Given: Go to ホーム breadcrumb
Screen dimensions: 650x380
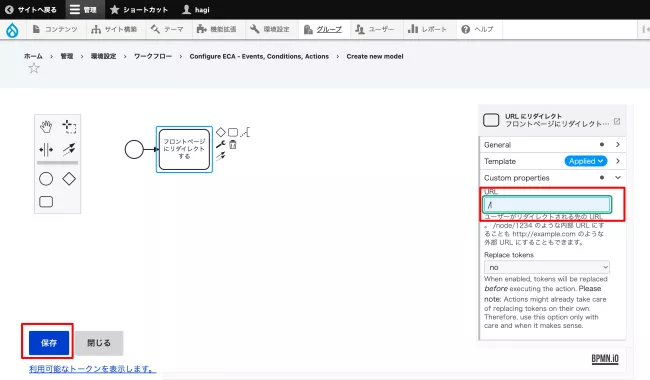Looking at the screenshot, I should (x=33, y=56).
